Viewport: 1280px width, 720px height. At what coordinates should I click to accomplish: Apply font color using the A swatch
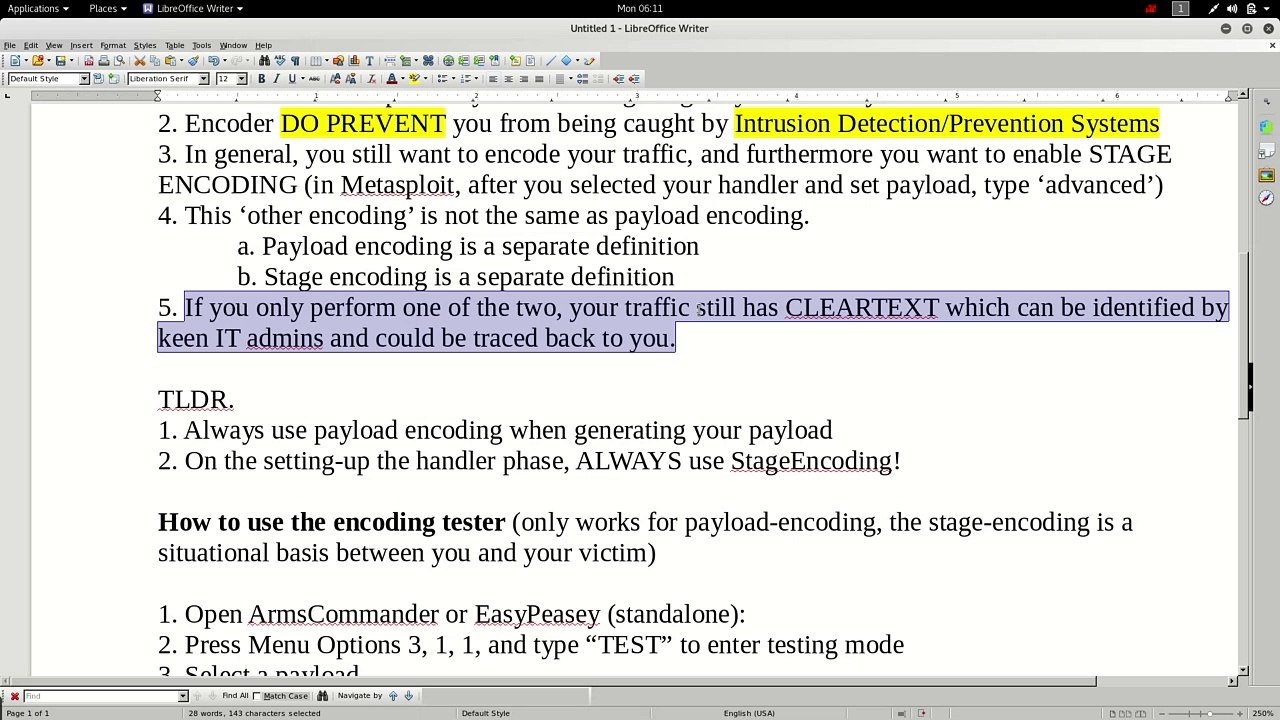tap(391, 79)
